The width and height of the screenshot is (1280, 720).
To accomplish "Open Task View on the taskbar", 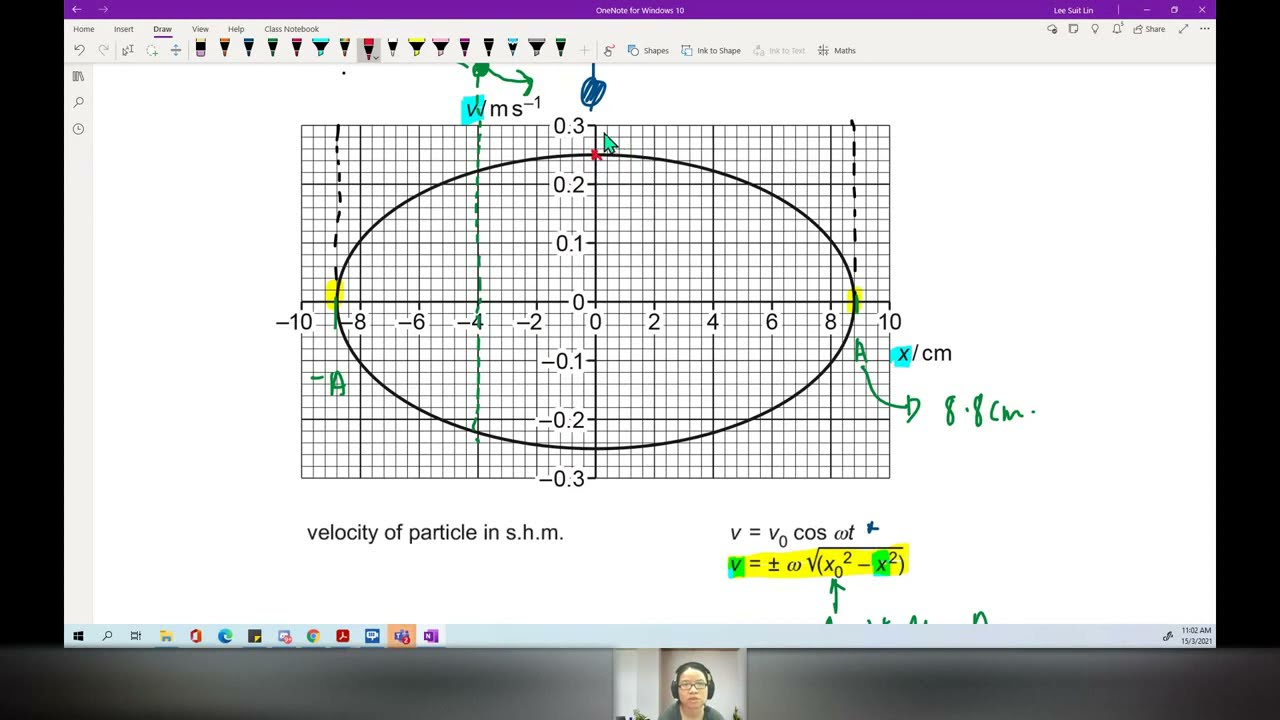I will click(136, 636).
